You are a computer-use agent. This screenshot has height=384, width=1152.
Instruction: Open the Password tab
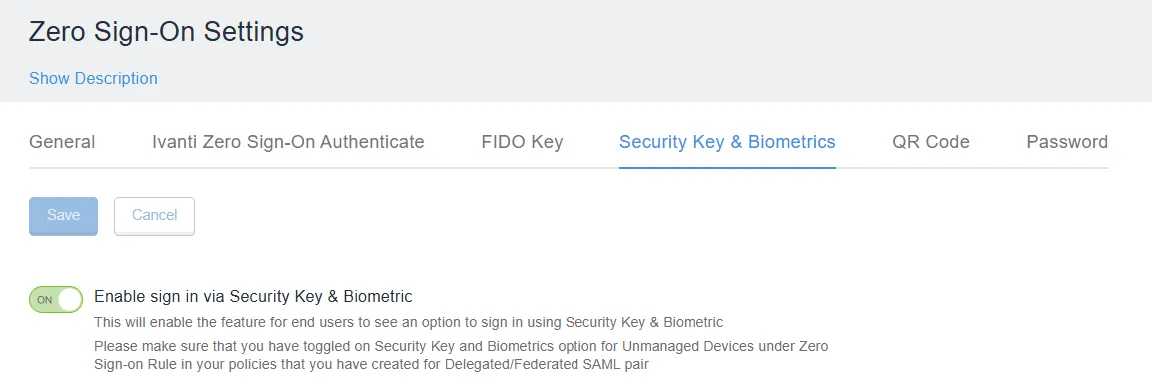click(1067, 142)
